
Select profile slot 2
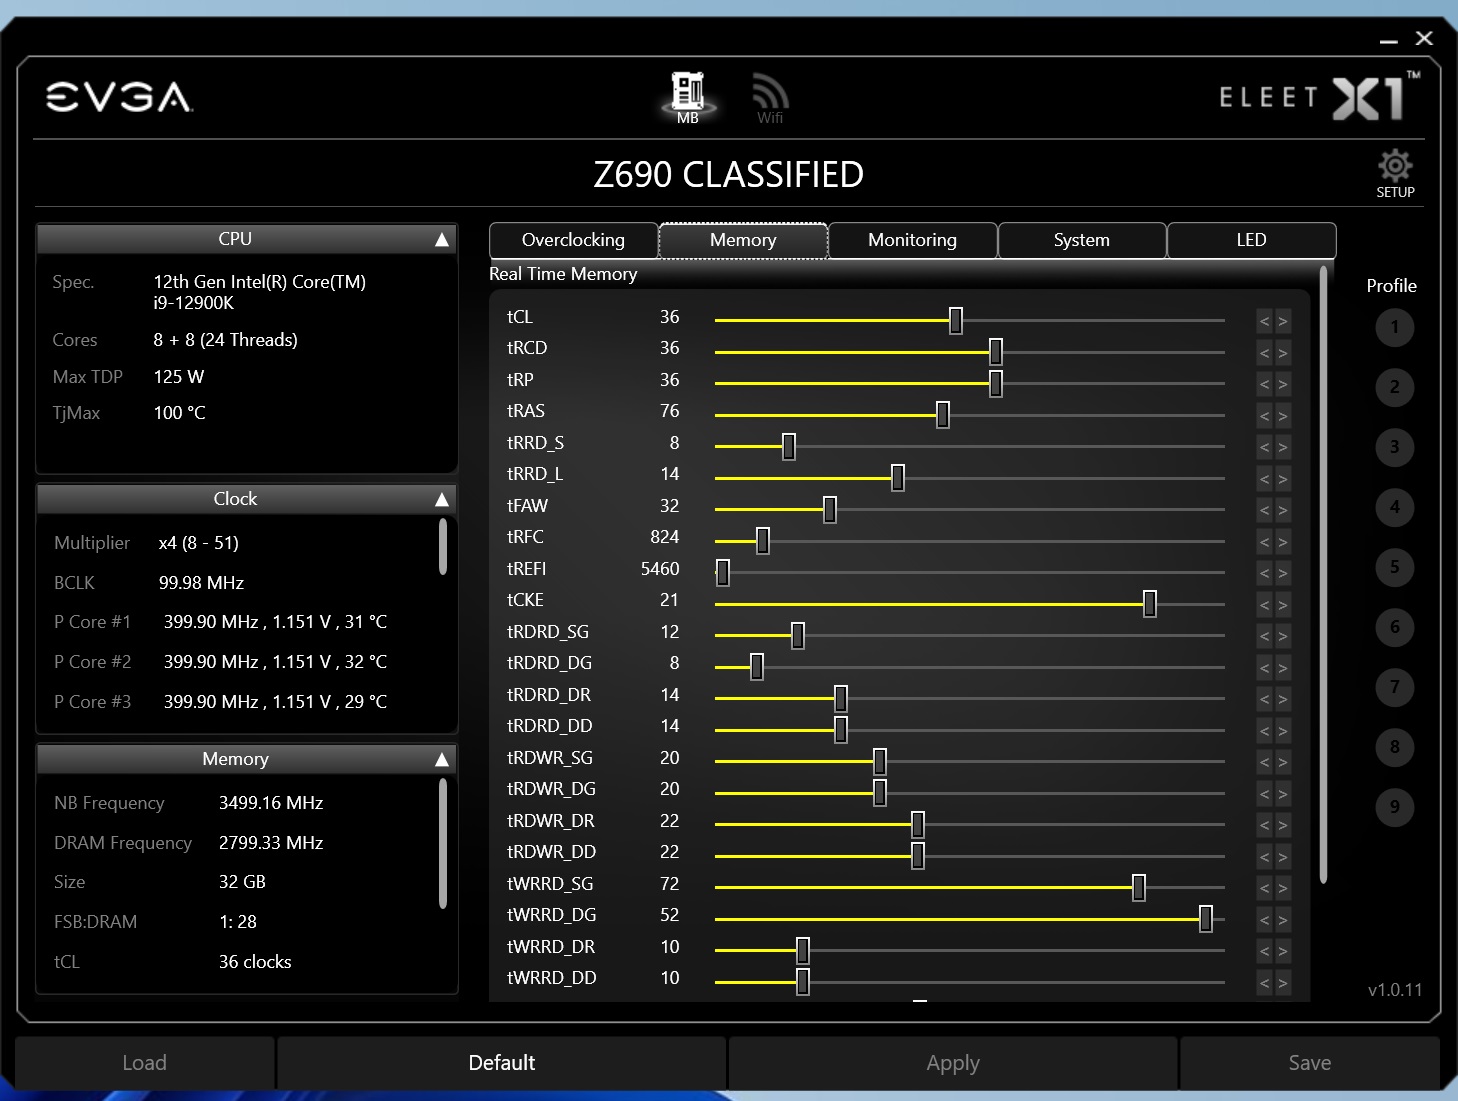(1394, 387)
